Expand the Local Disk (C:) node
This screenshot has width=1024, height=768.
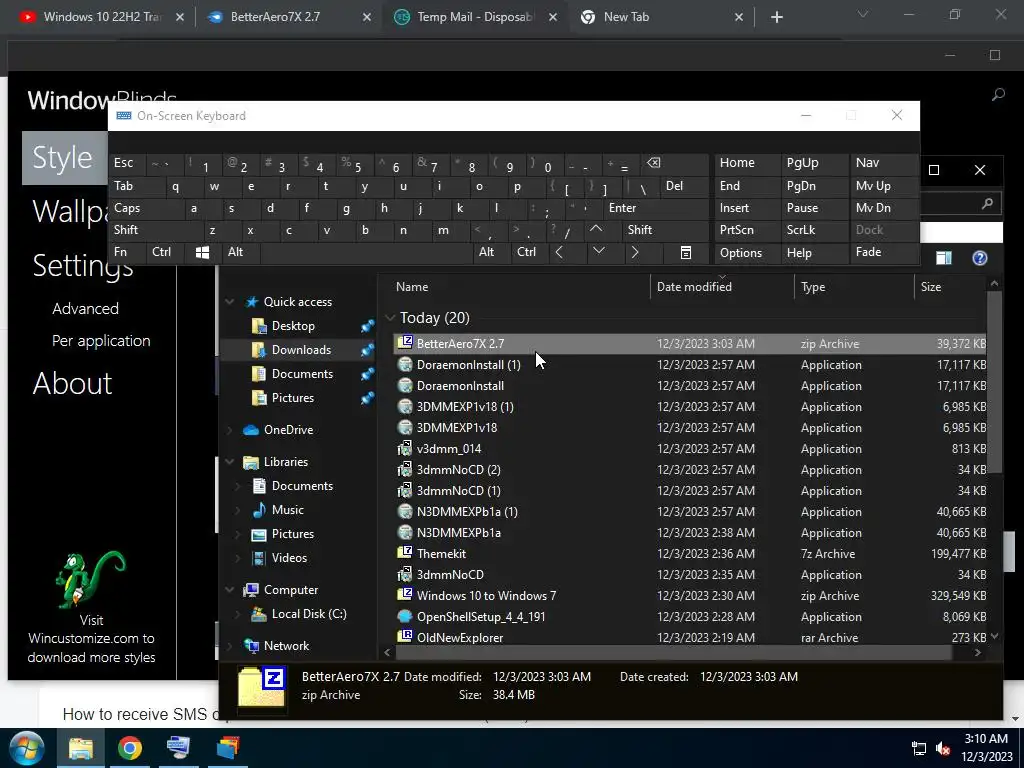coord(238,614)
